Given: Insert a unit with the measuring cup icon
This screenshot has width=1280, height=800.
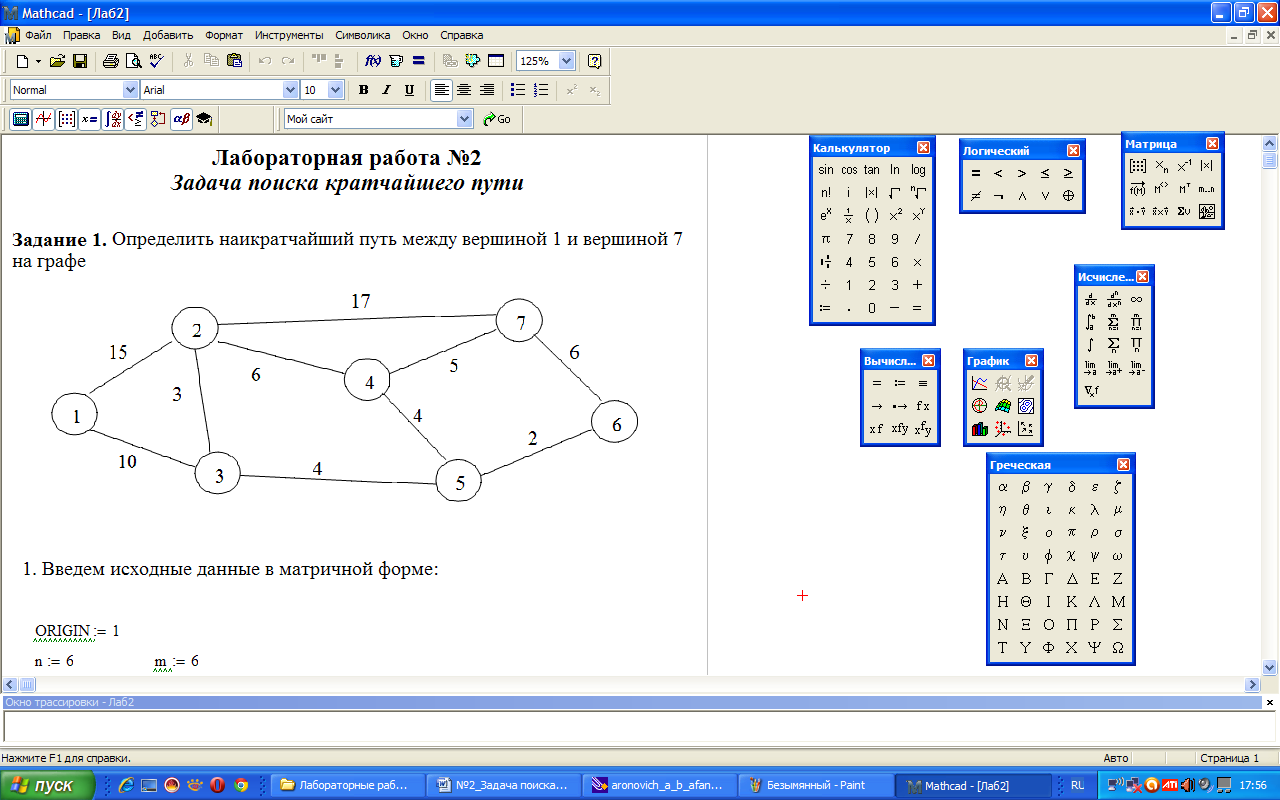Looking at the screenshot, I should 395,61.
